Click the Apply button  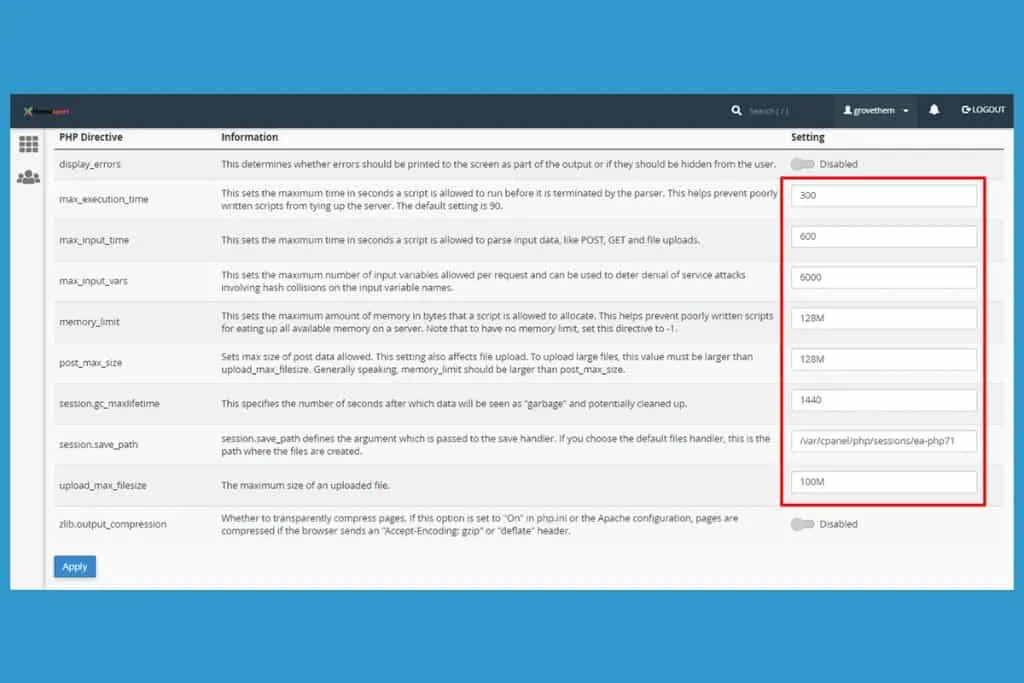[74, 567]
